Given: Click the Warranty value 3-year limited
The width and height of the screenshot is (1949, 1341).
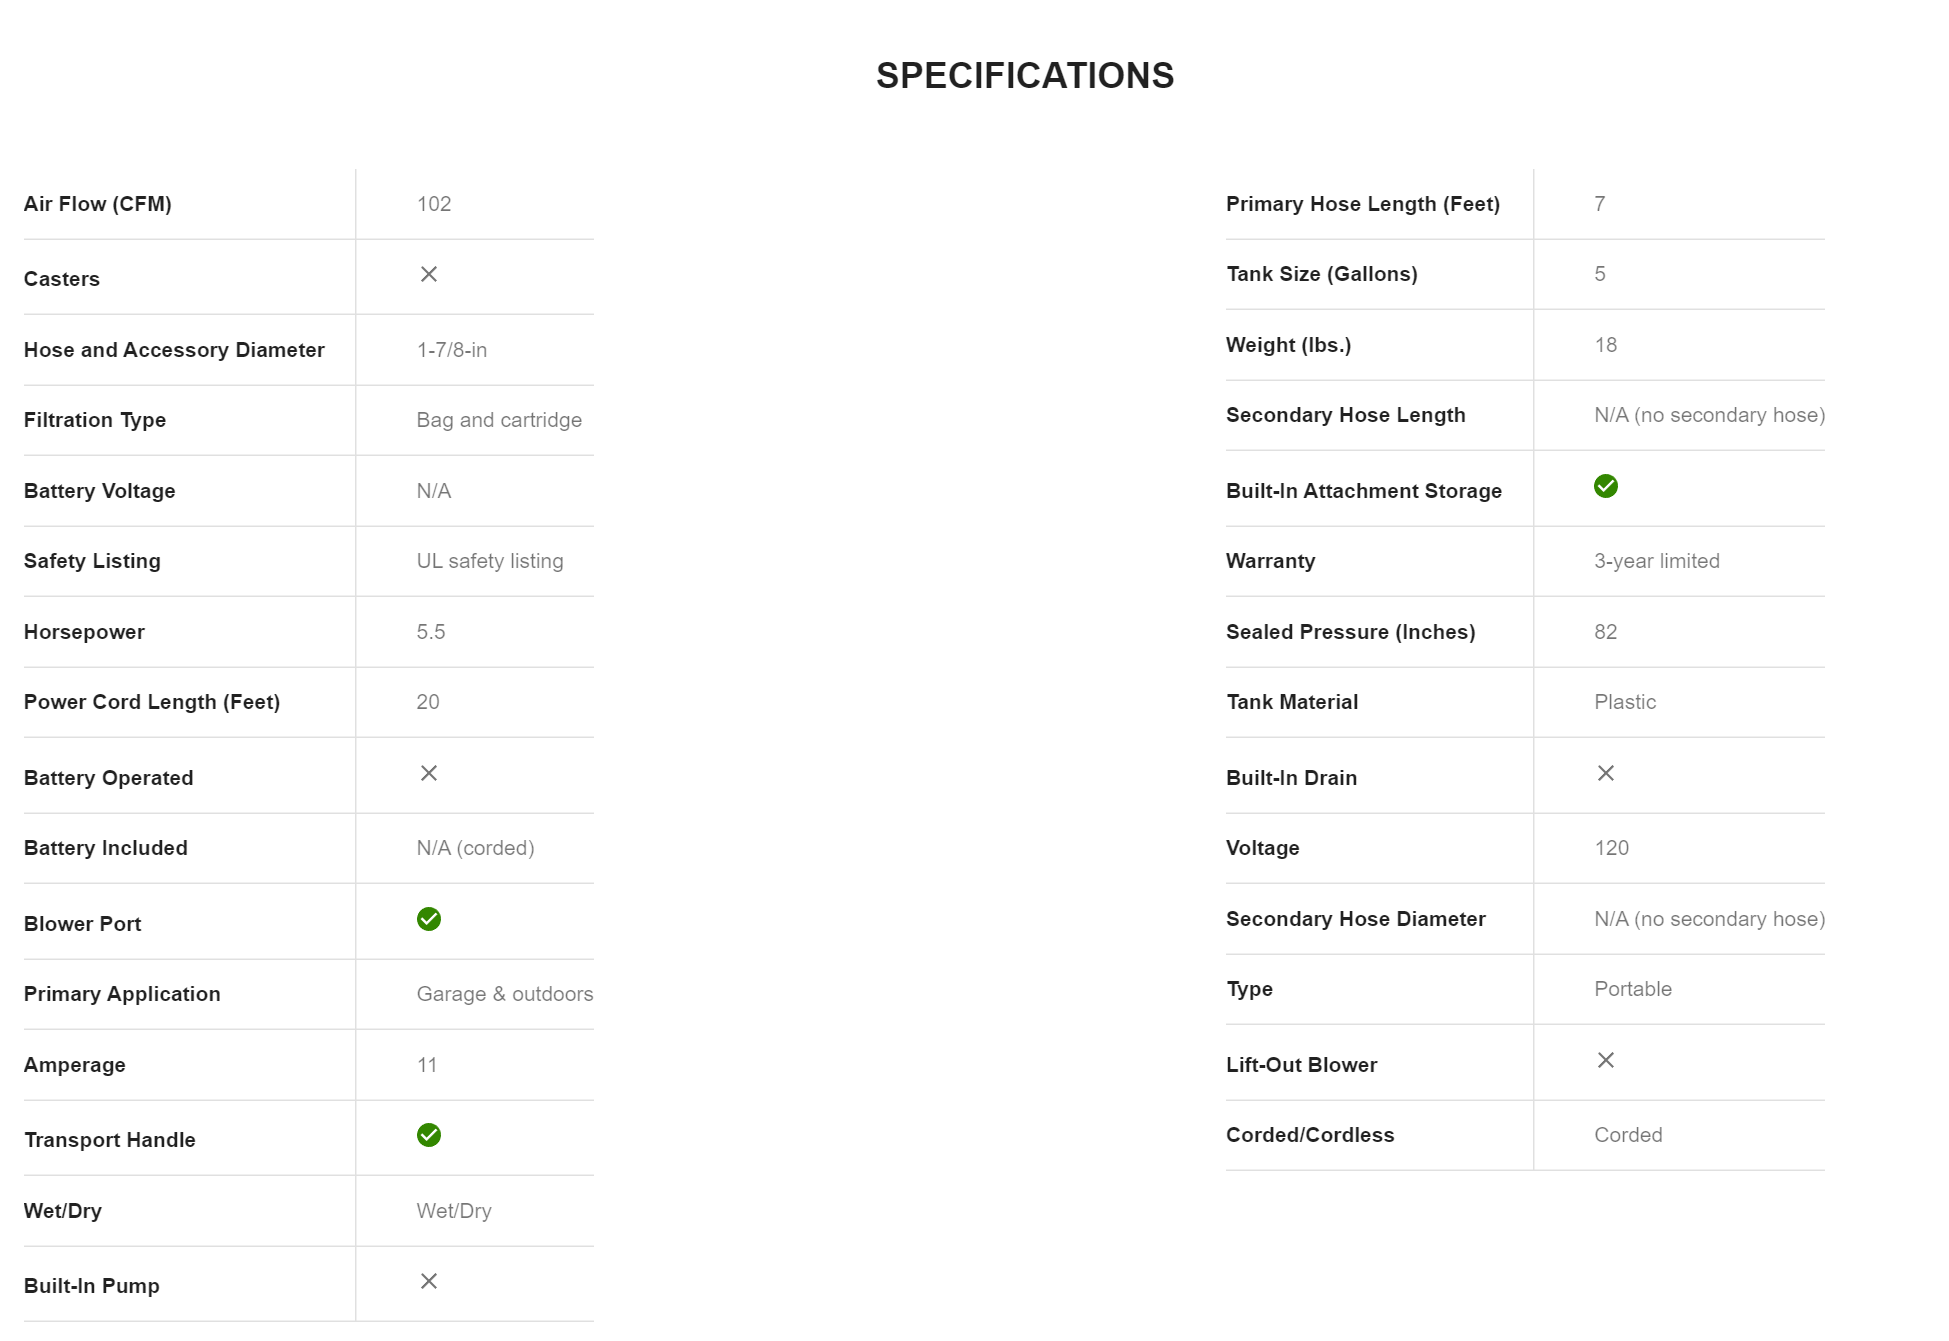Looking at the screenshot, I should 1656,561.
